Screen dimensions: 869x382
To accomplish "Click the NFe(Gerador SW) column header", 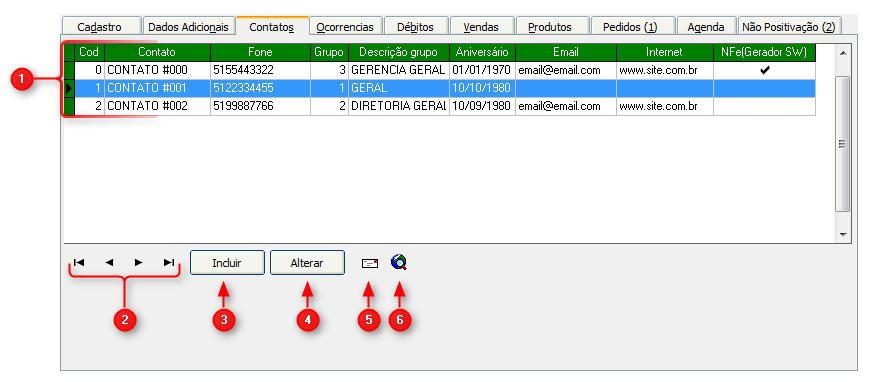I will click(x=764, y=52).
